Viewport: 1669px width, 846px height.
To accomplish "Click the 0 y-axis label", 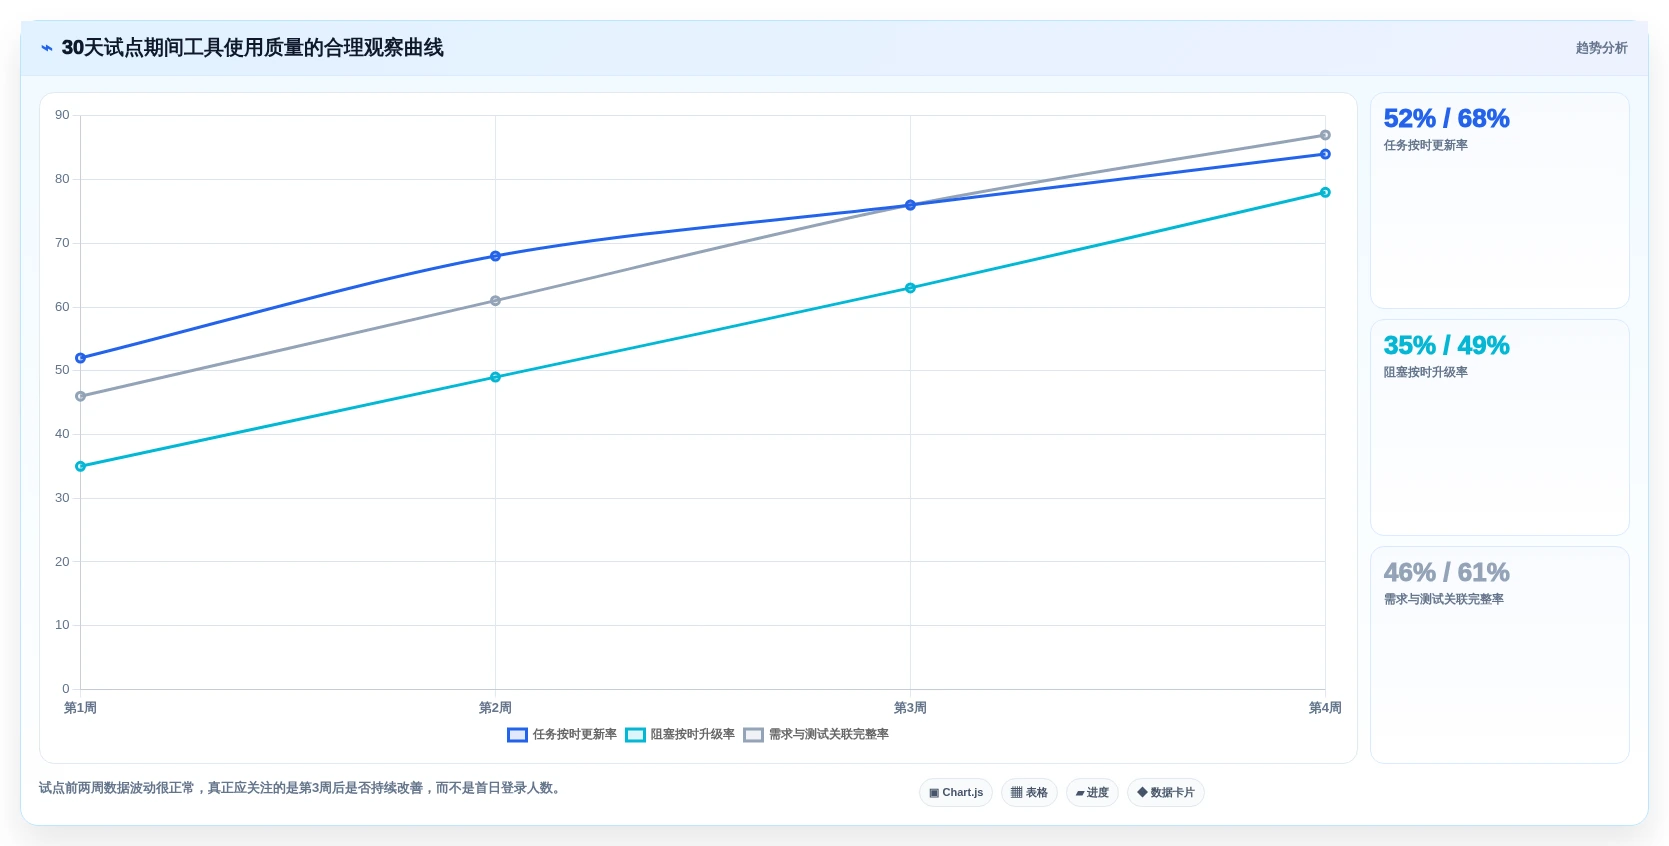I will coord(66,689).
